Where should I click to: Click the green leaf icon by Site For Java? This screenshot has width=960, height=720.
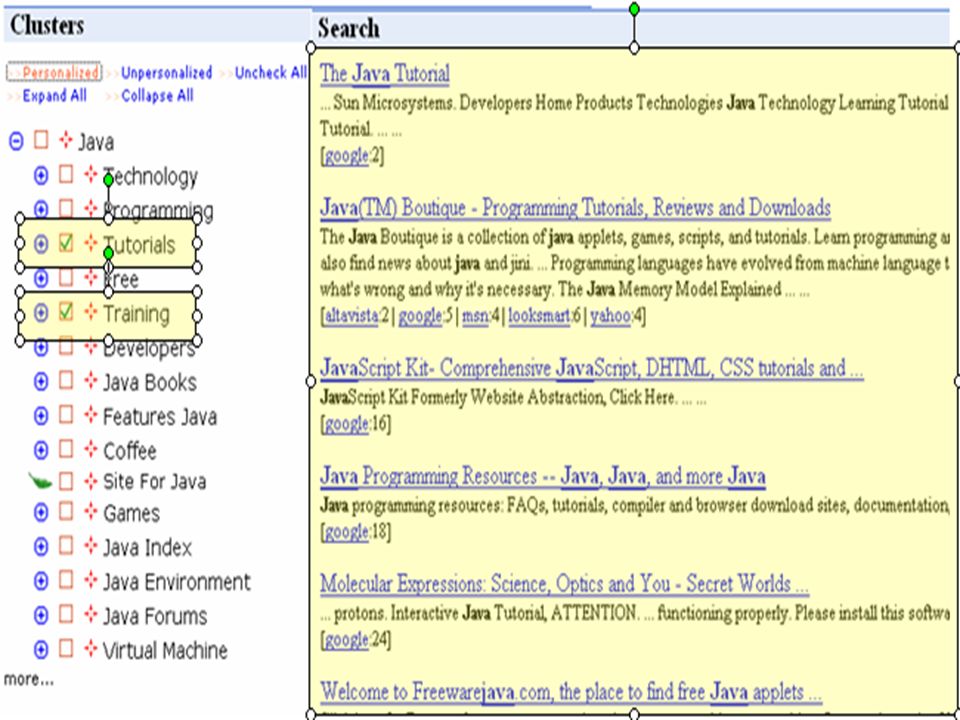click(x=40, y=481)
